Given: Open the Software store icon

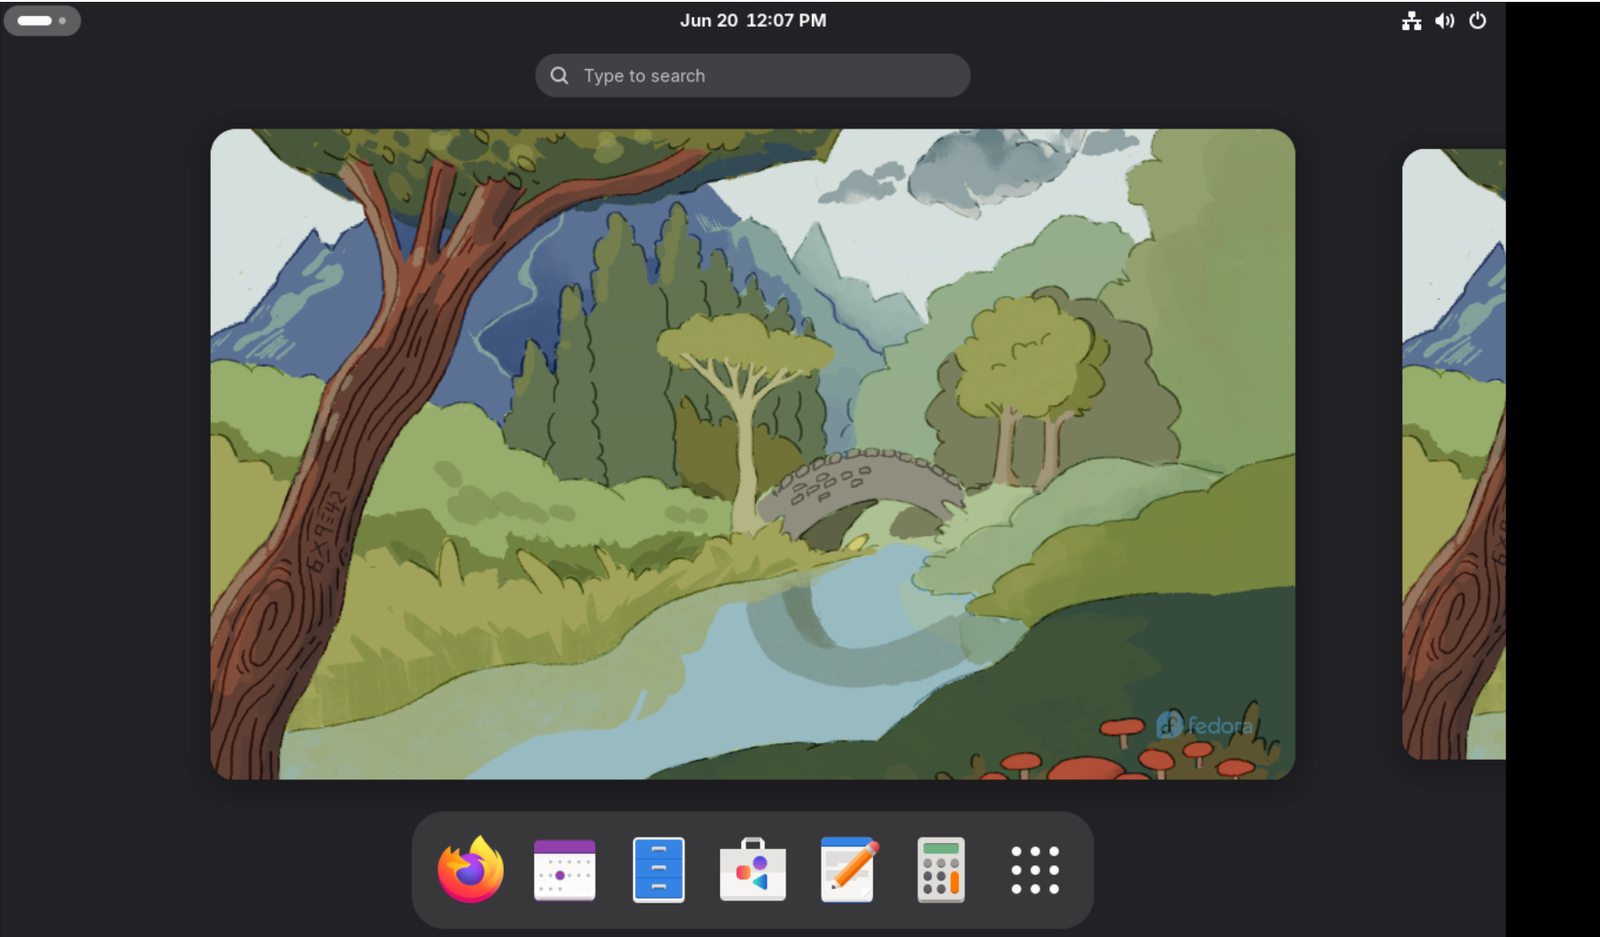Looking at the screenshot, I should click(753, 870).
